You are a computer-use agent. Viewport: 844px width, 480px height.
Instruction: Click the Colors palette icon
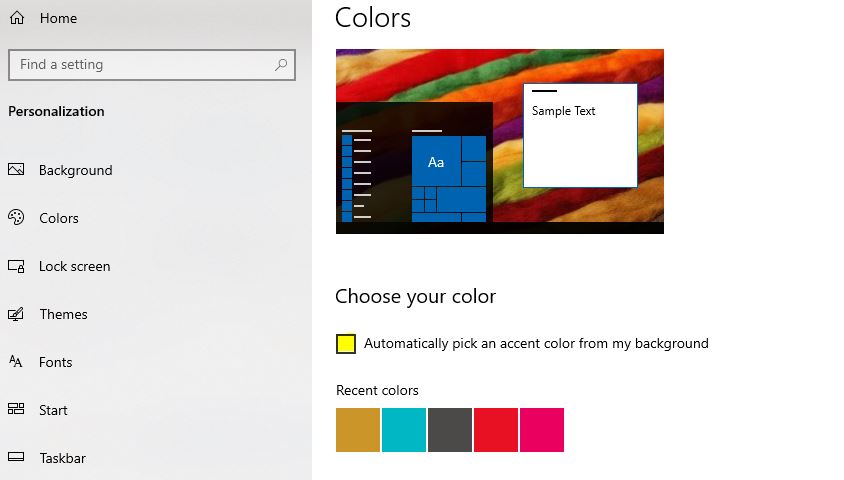click(x=16, y=217)
